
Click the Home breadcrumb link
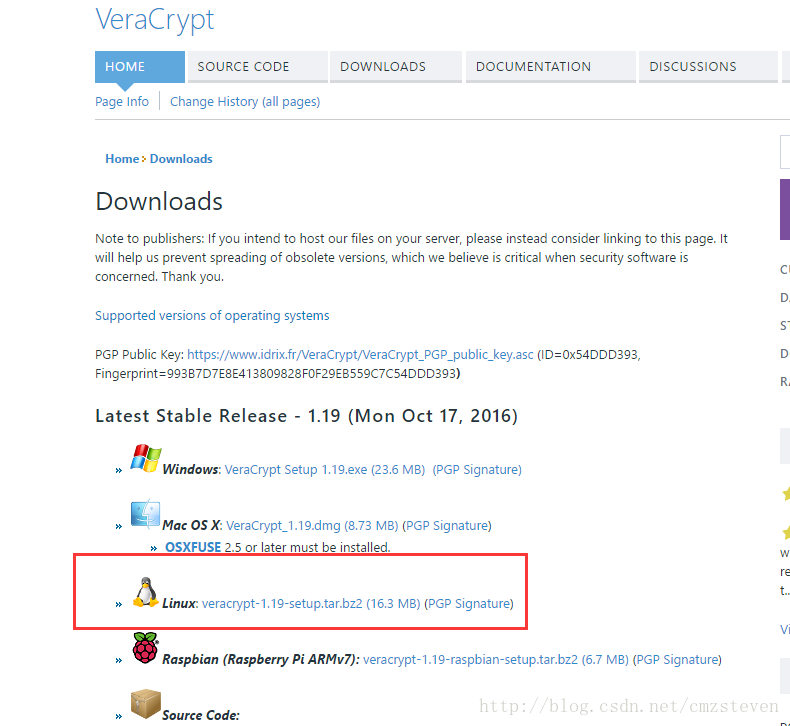(122, 159)
